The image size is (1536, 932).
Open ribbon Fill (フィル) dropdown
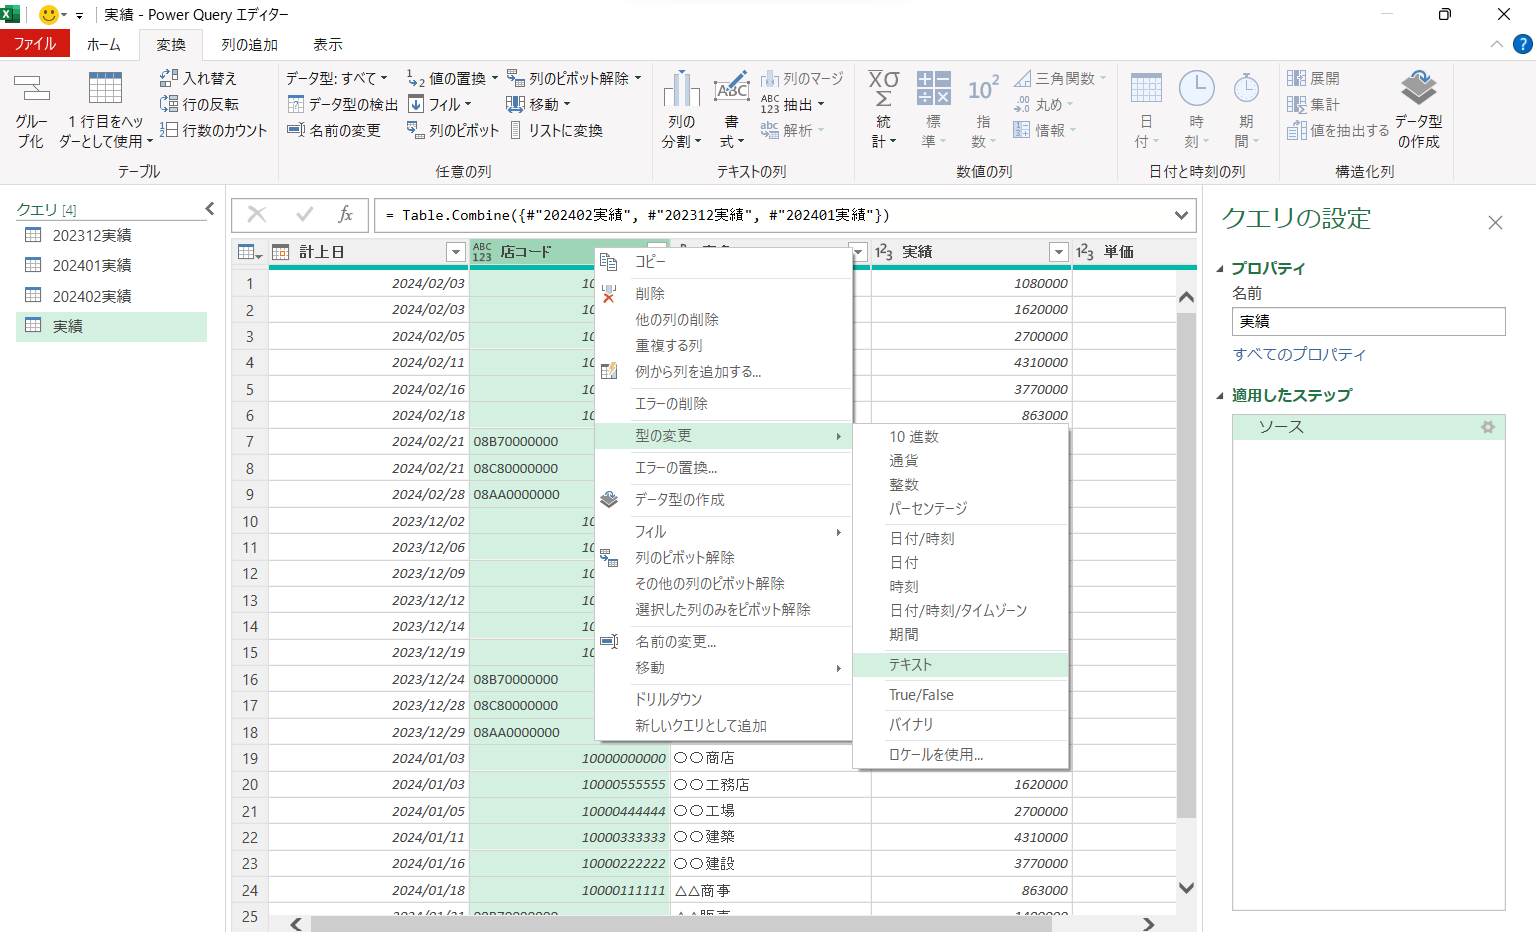[468, 104]
